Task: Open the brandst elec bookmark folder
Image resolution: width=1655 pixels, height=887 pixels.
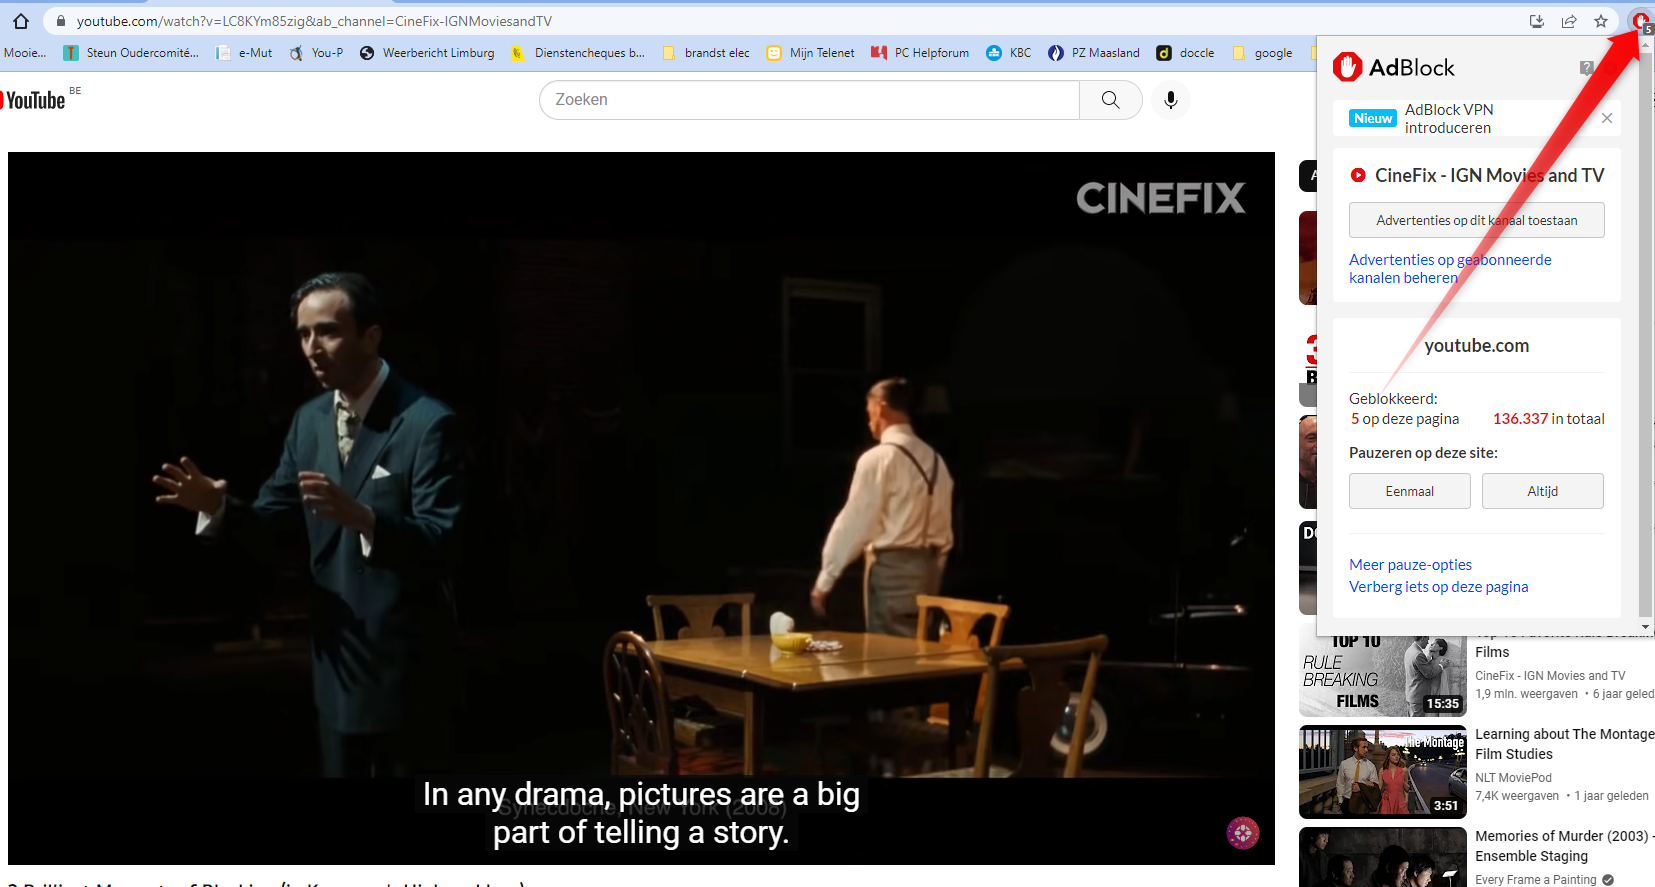Action: (x=706, y=53)
